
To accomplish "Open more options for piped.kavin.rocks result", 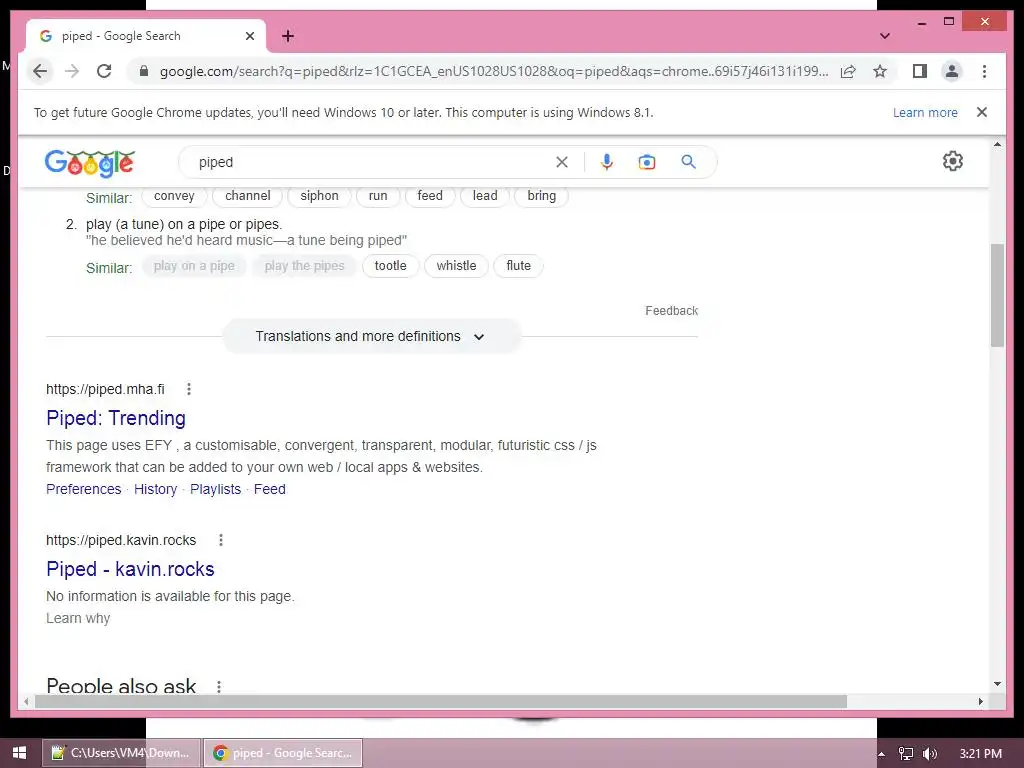I will point(221,540).
